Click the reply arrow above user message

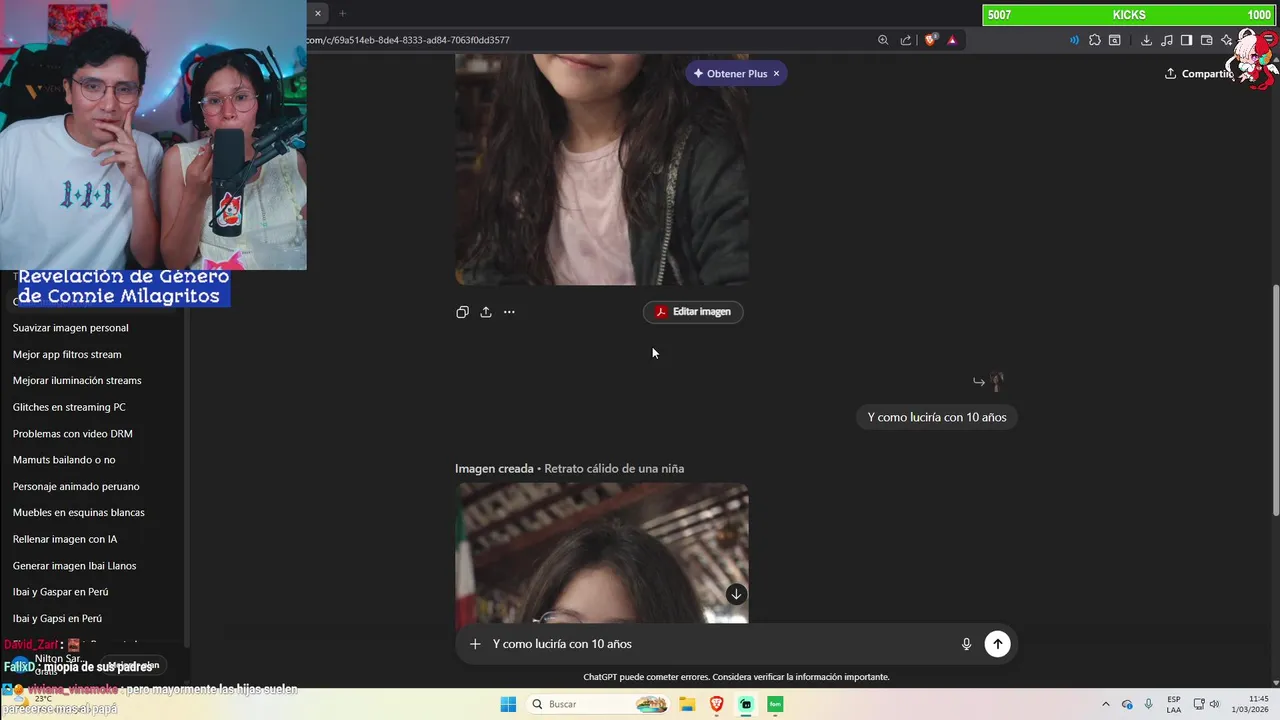pos(979,381)
